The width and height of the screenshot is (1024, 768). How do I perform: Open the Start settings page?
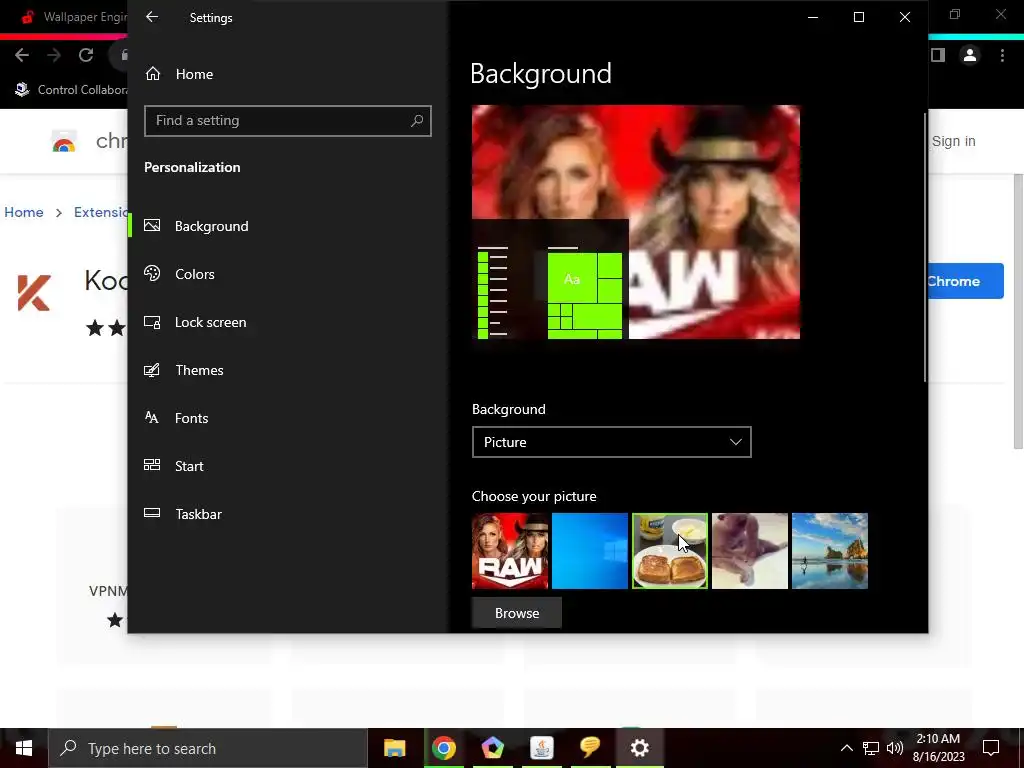174,466
